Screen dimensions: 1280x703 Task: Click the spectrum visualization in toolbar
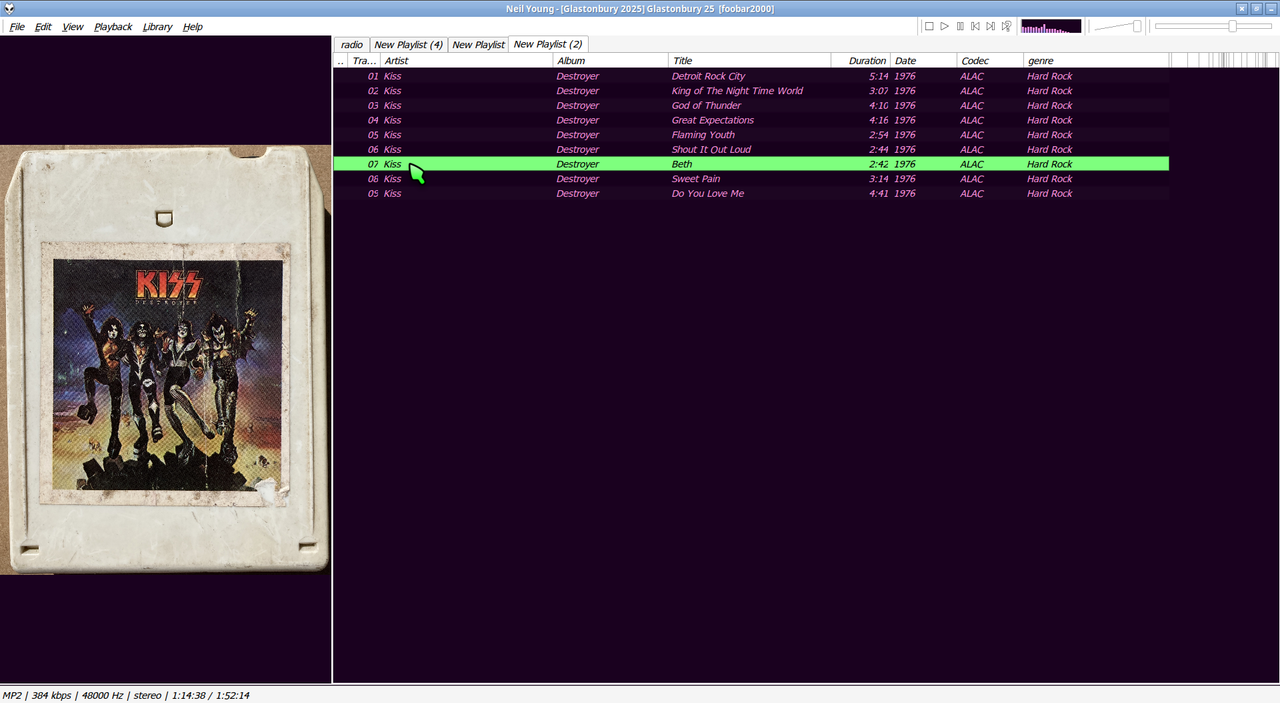coord(1051,26)
